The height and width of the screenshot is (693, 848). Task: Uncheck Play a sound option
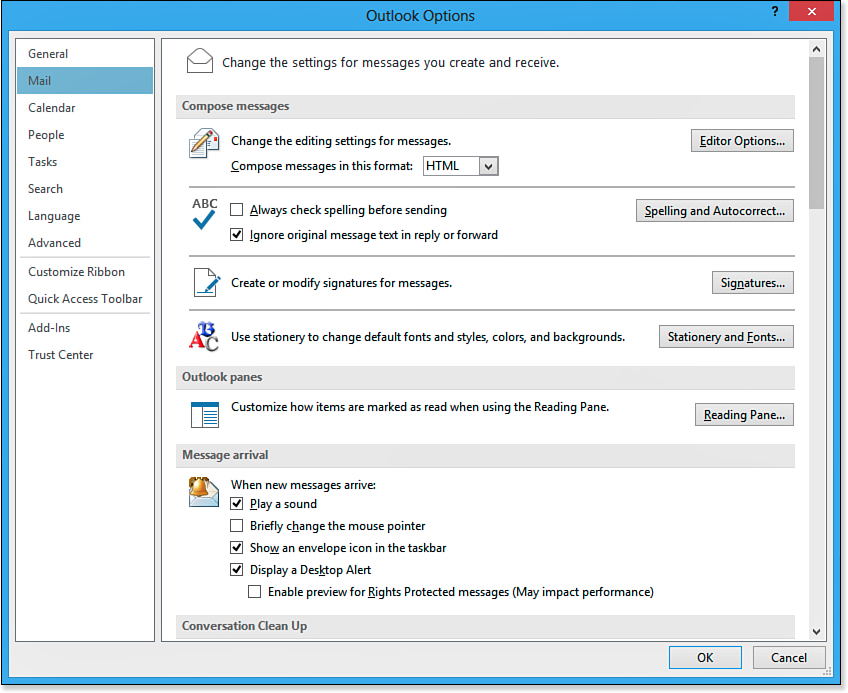pos(237,504)
